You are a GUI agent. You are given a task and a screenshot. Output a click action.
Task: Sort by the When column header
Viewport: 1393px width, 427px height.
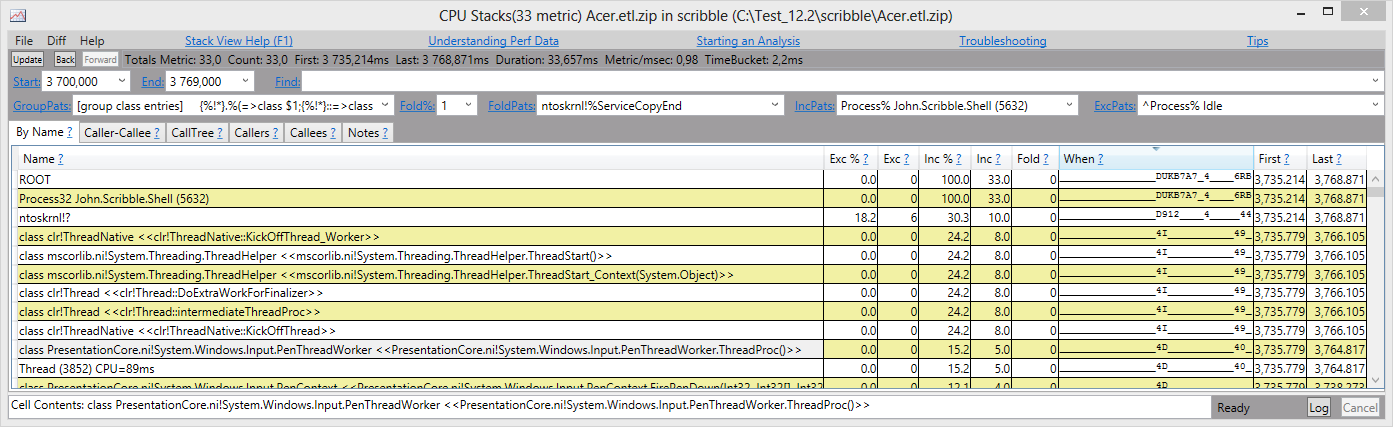1157,159
